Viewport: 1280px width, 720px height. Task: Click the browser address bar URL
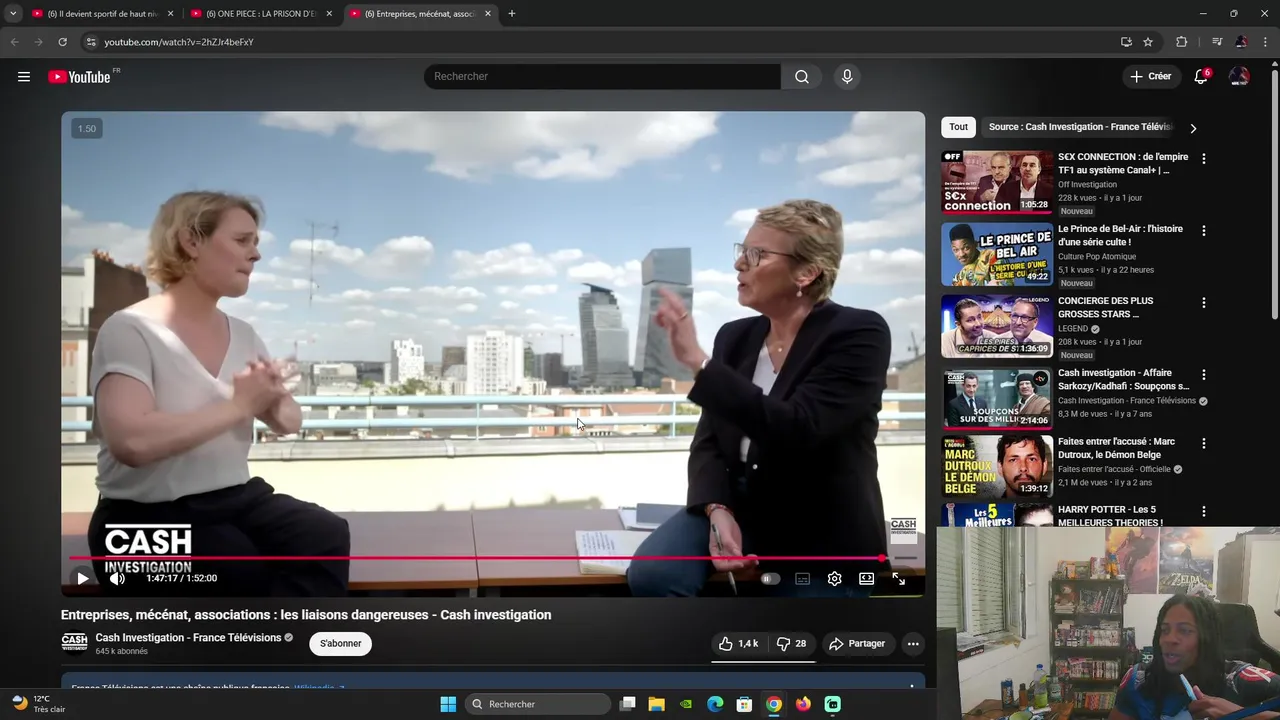point(180,42)
